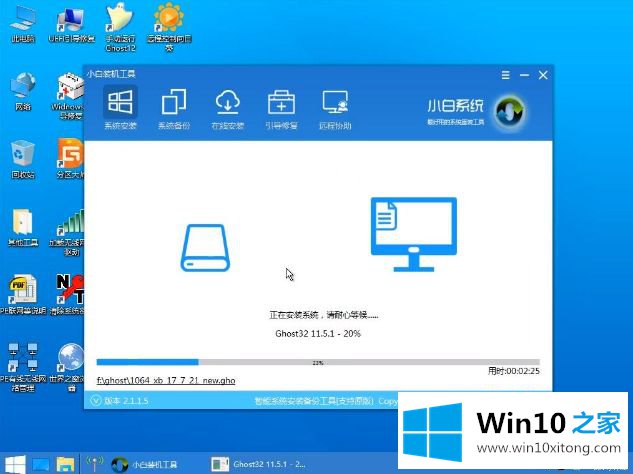The height and width of the screenshot is (474, 633).
Task: Open the Windows Start button
Action: 15,464
